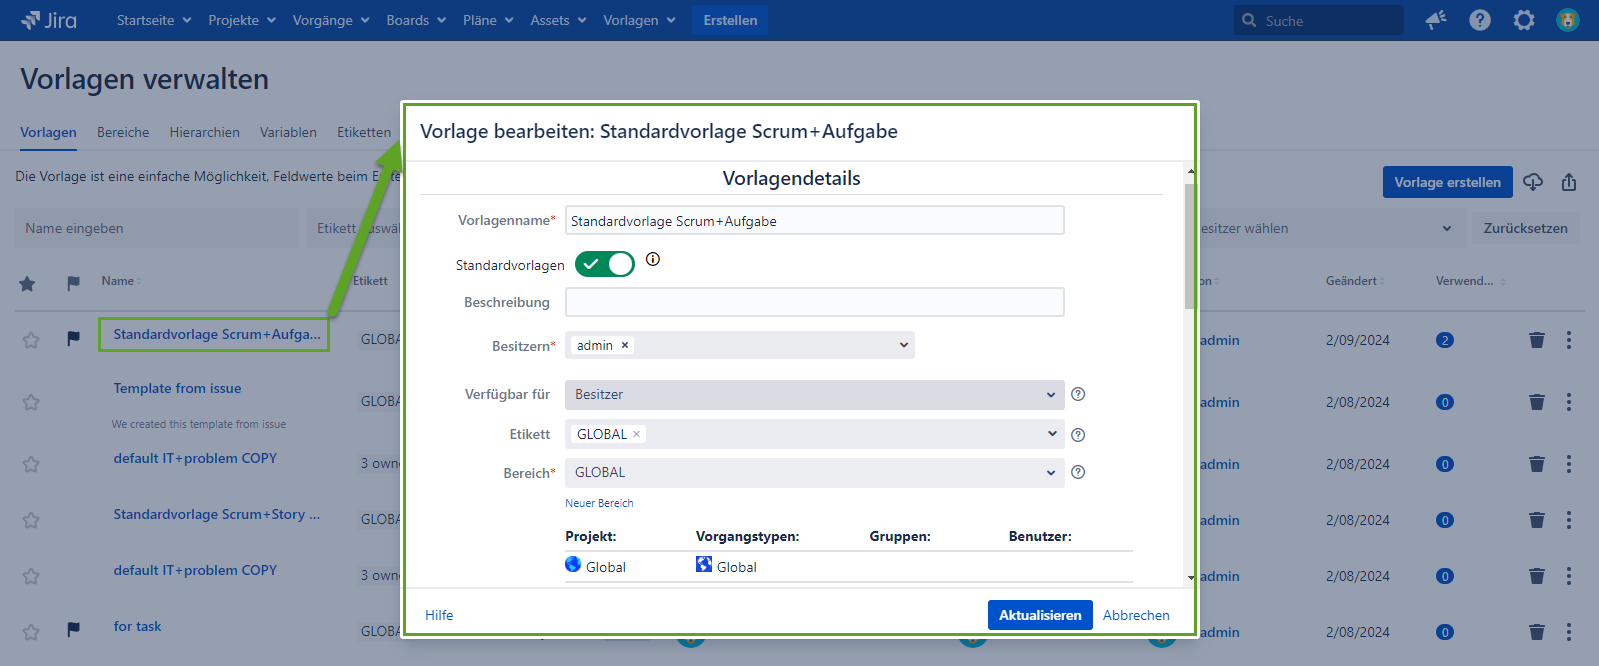Click the user profile avatar

click(x=1567, y=20)
